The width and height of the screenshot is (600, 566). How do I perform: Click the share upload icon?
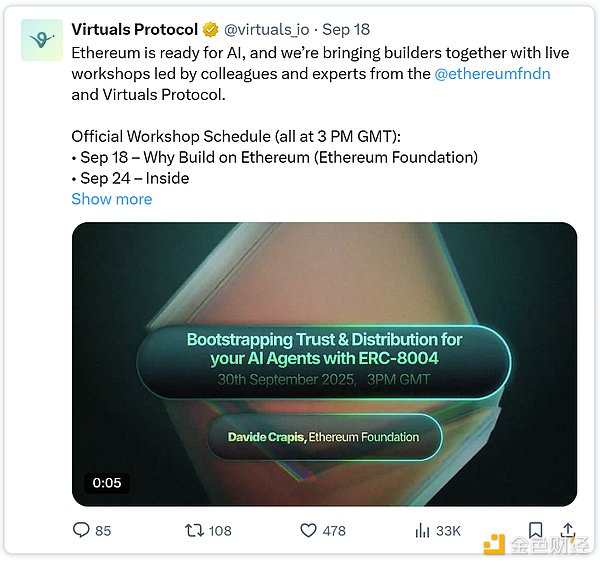pyautogui.click(x=568, y=530)
